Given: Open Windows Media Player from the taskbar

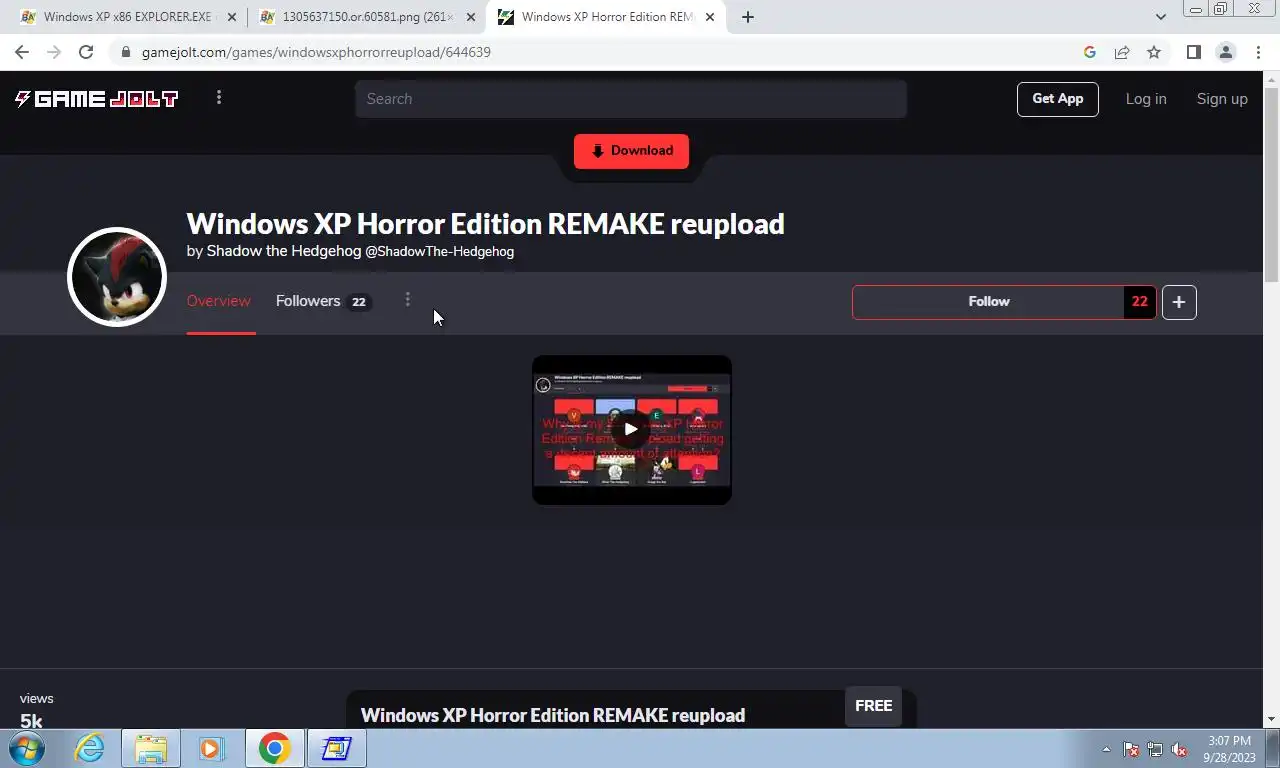Looking at the screenshot, I should 211,748.
